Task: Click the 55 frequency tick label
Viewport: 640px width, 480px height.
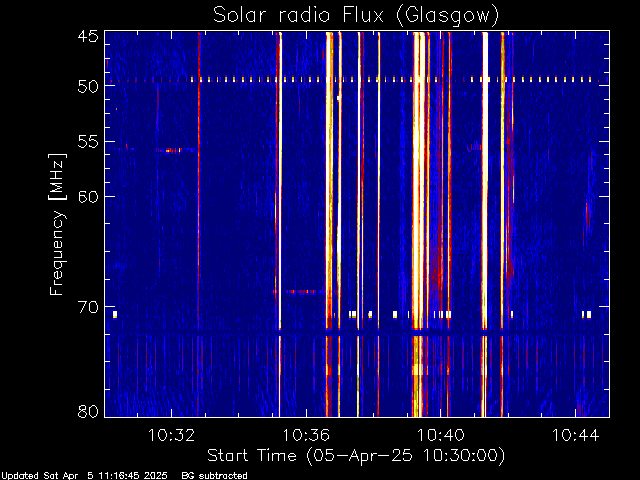Action: [88, 142]
